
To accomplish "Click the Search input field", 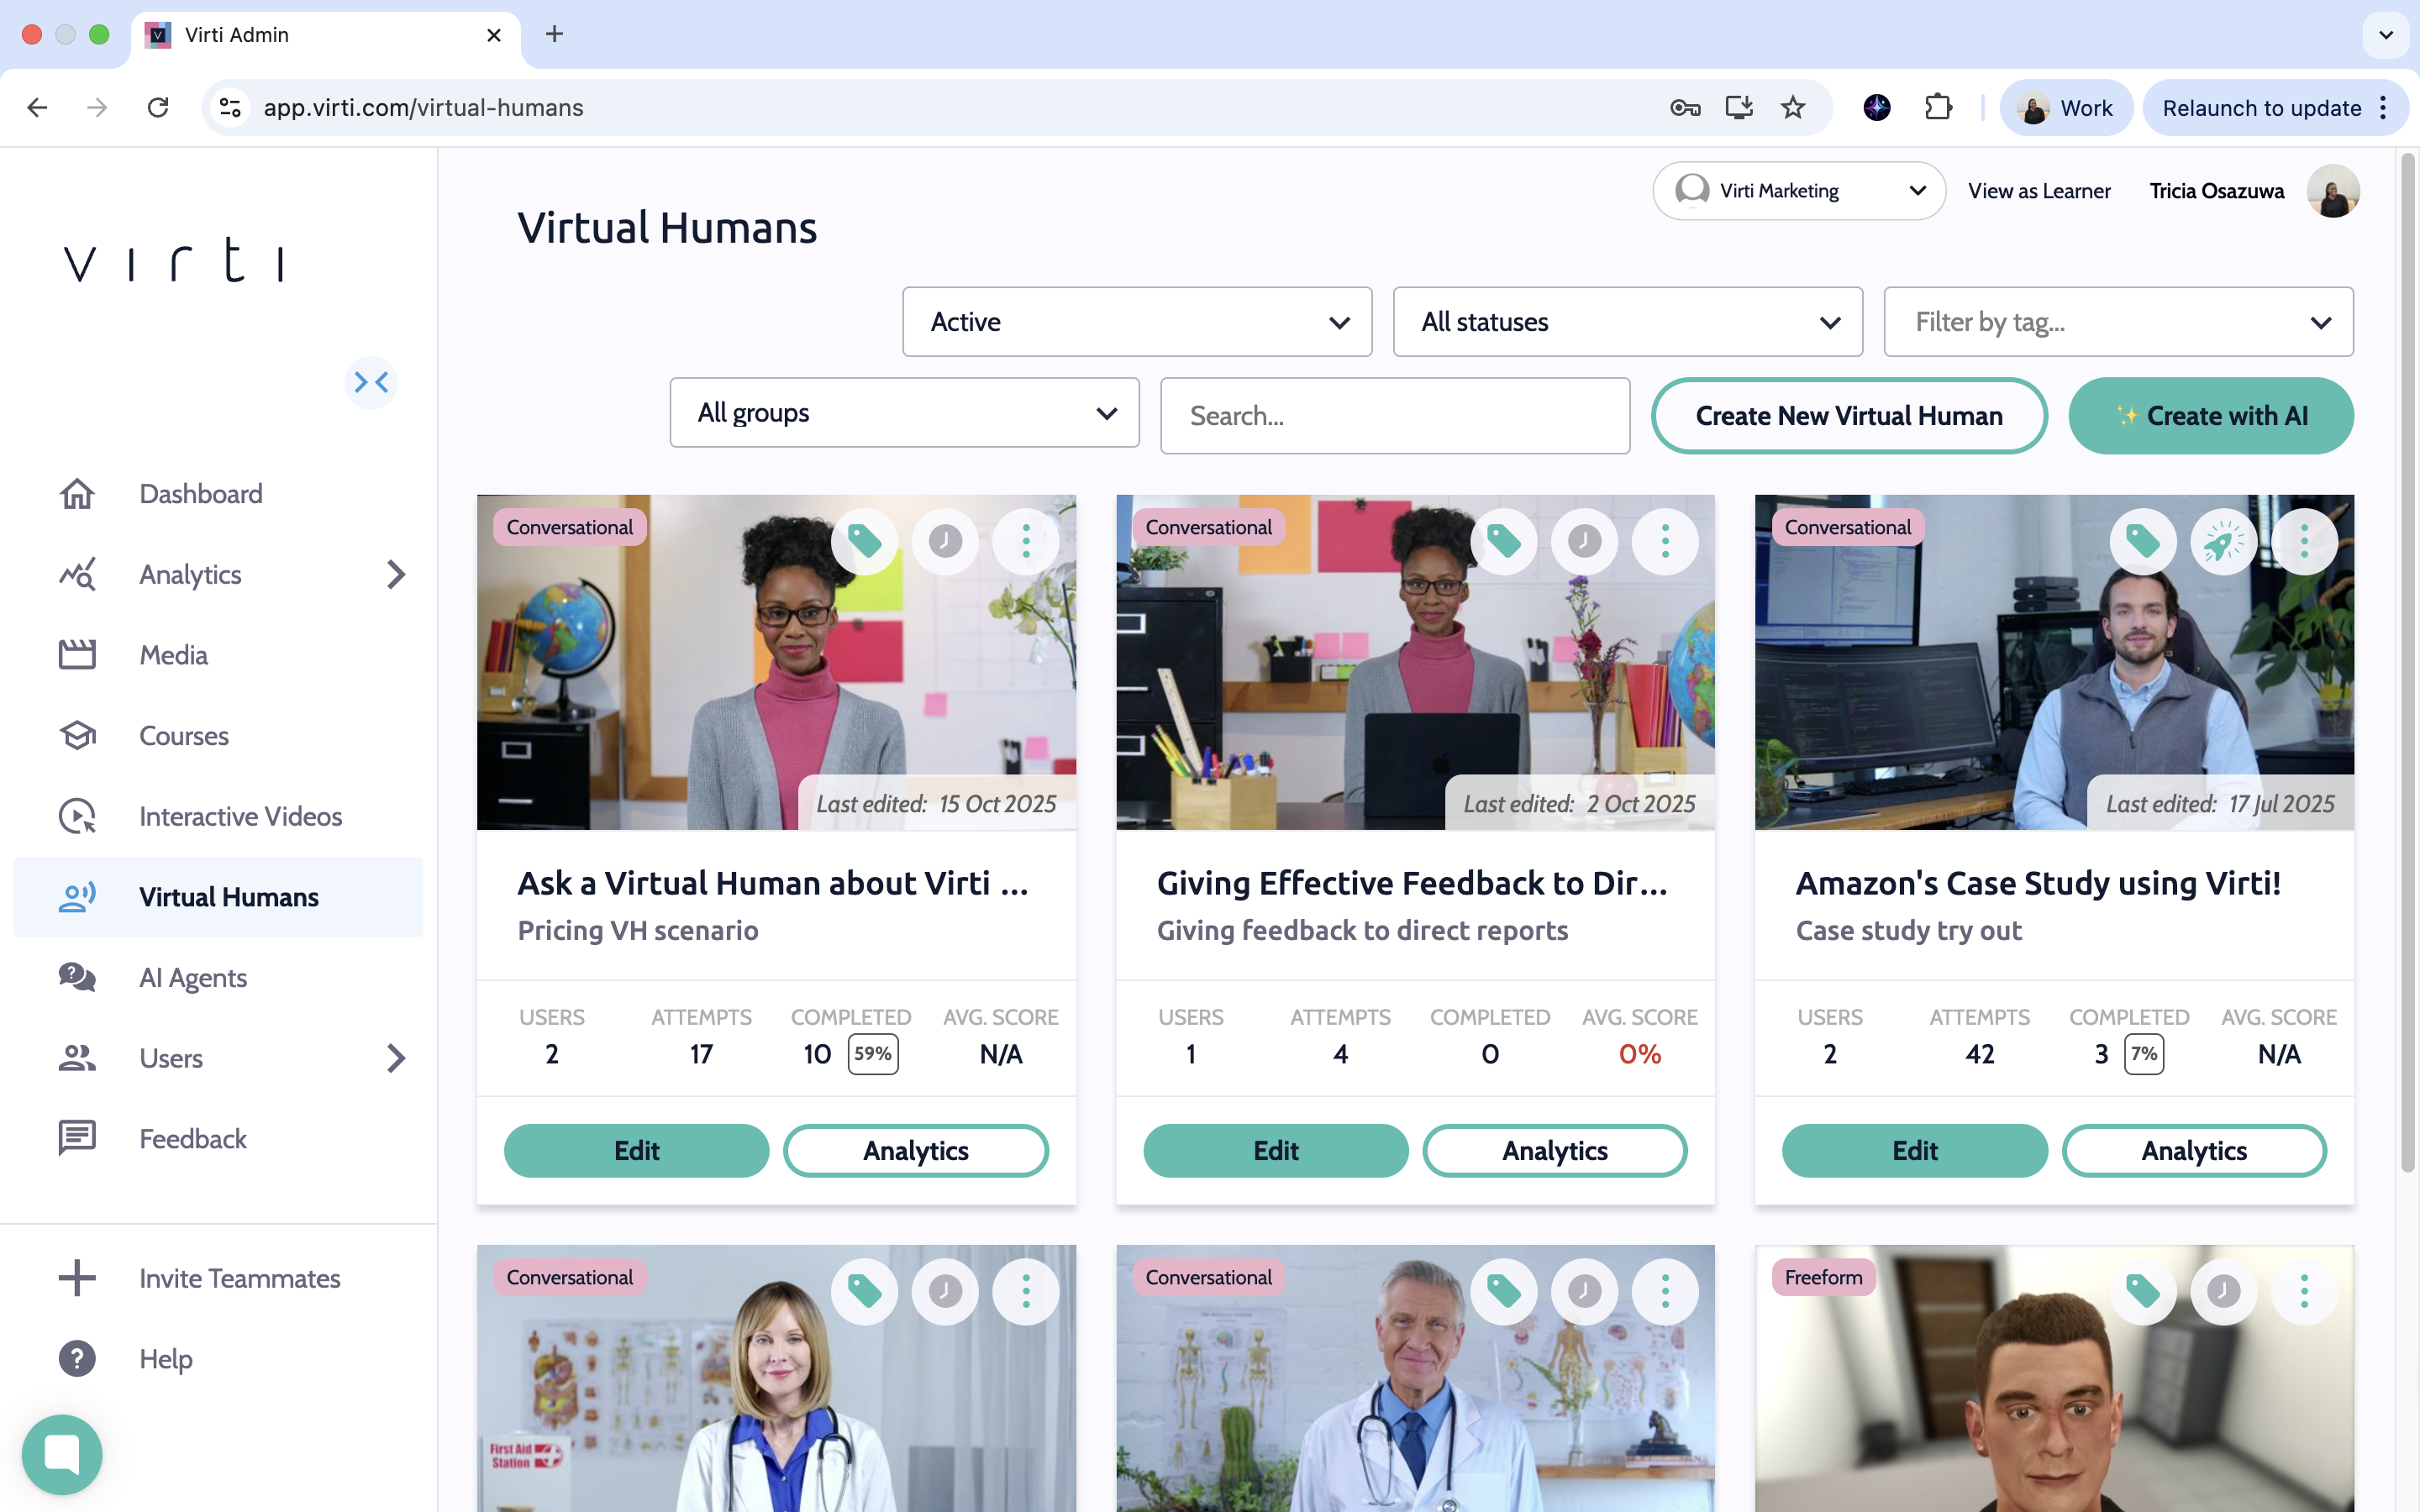I will 1394,416.
